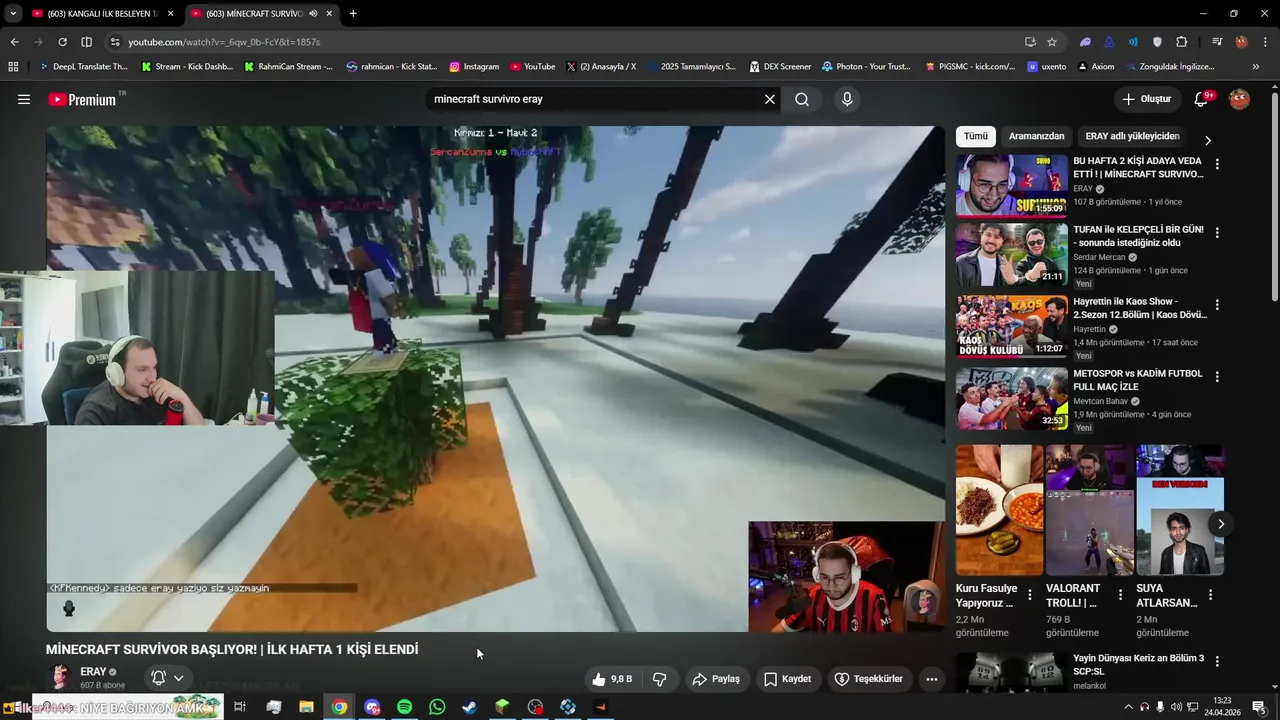This screenshot has height=720, width=1280.
Task: Click the Oluştur create button
Action: pos(1146,99)
